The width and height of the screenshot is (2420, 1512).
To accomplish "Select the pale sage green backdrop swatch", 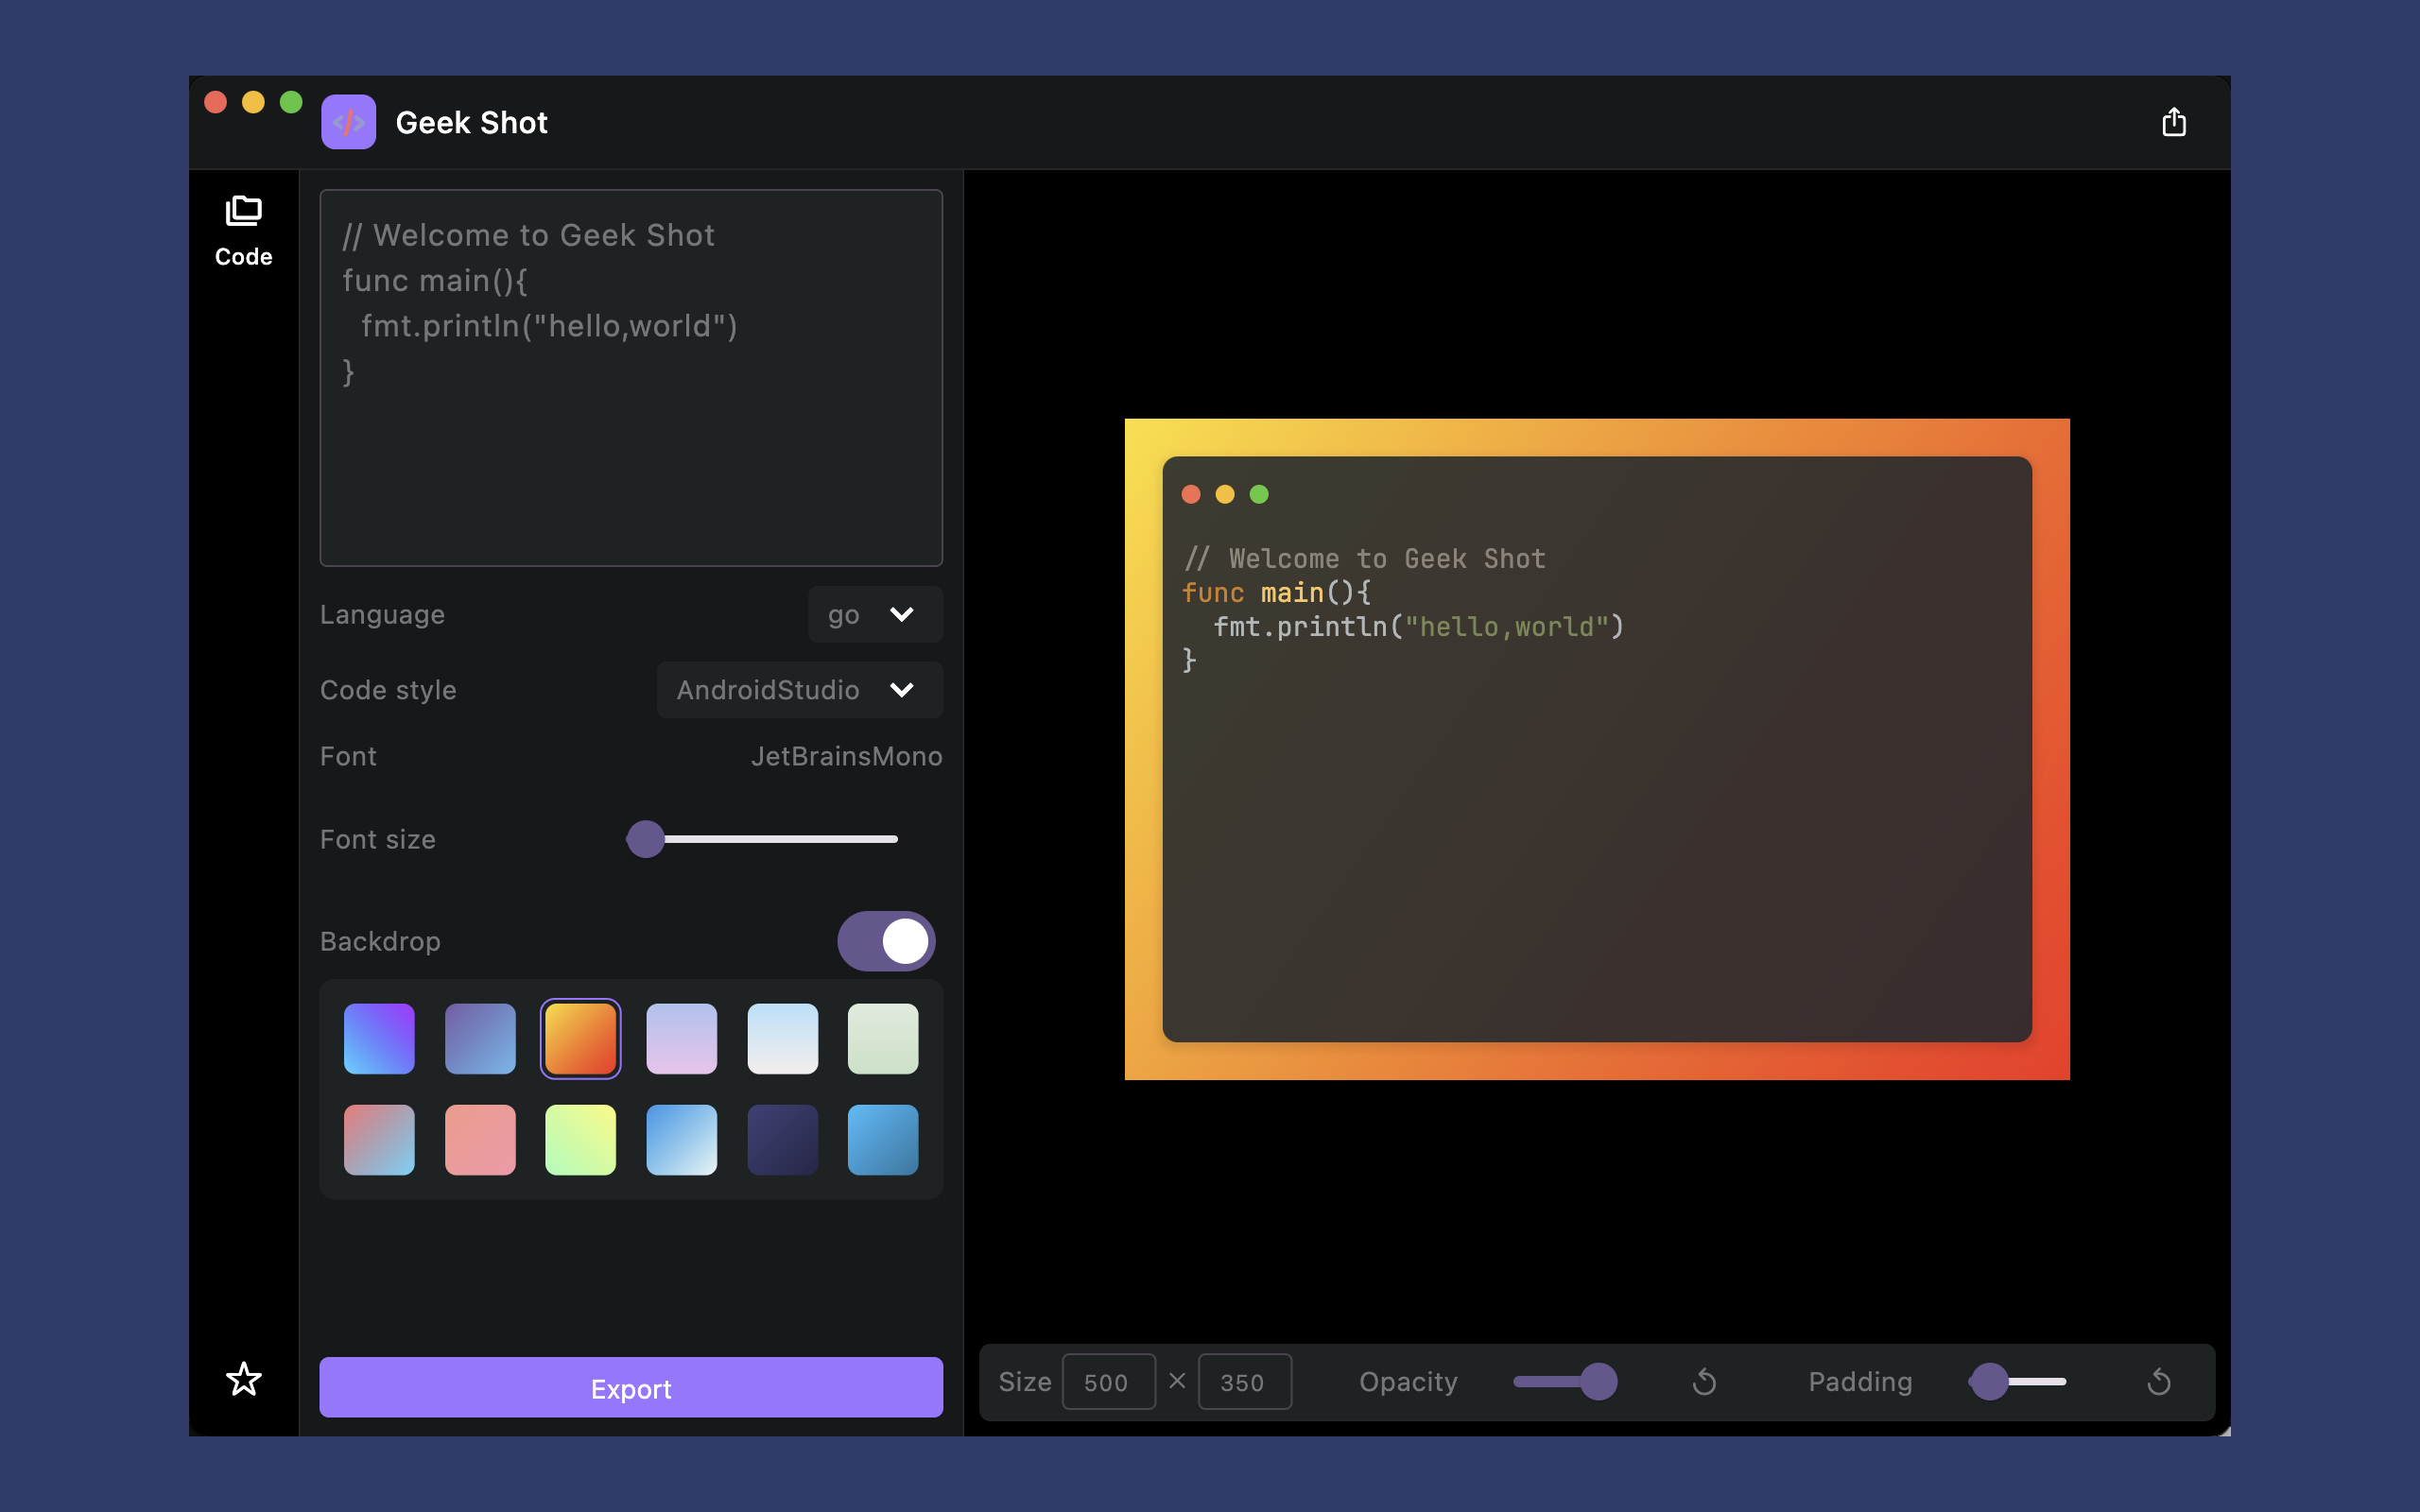I will click(883, 1039).
